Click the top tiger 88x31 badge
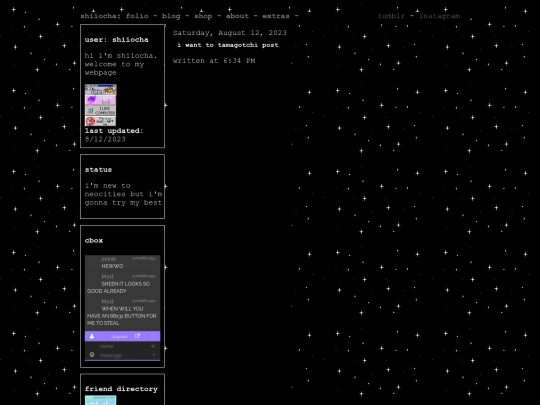Screen dimensions: 540x405 coord(101,90)
